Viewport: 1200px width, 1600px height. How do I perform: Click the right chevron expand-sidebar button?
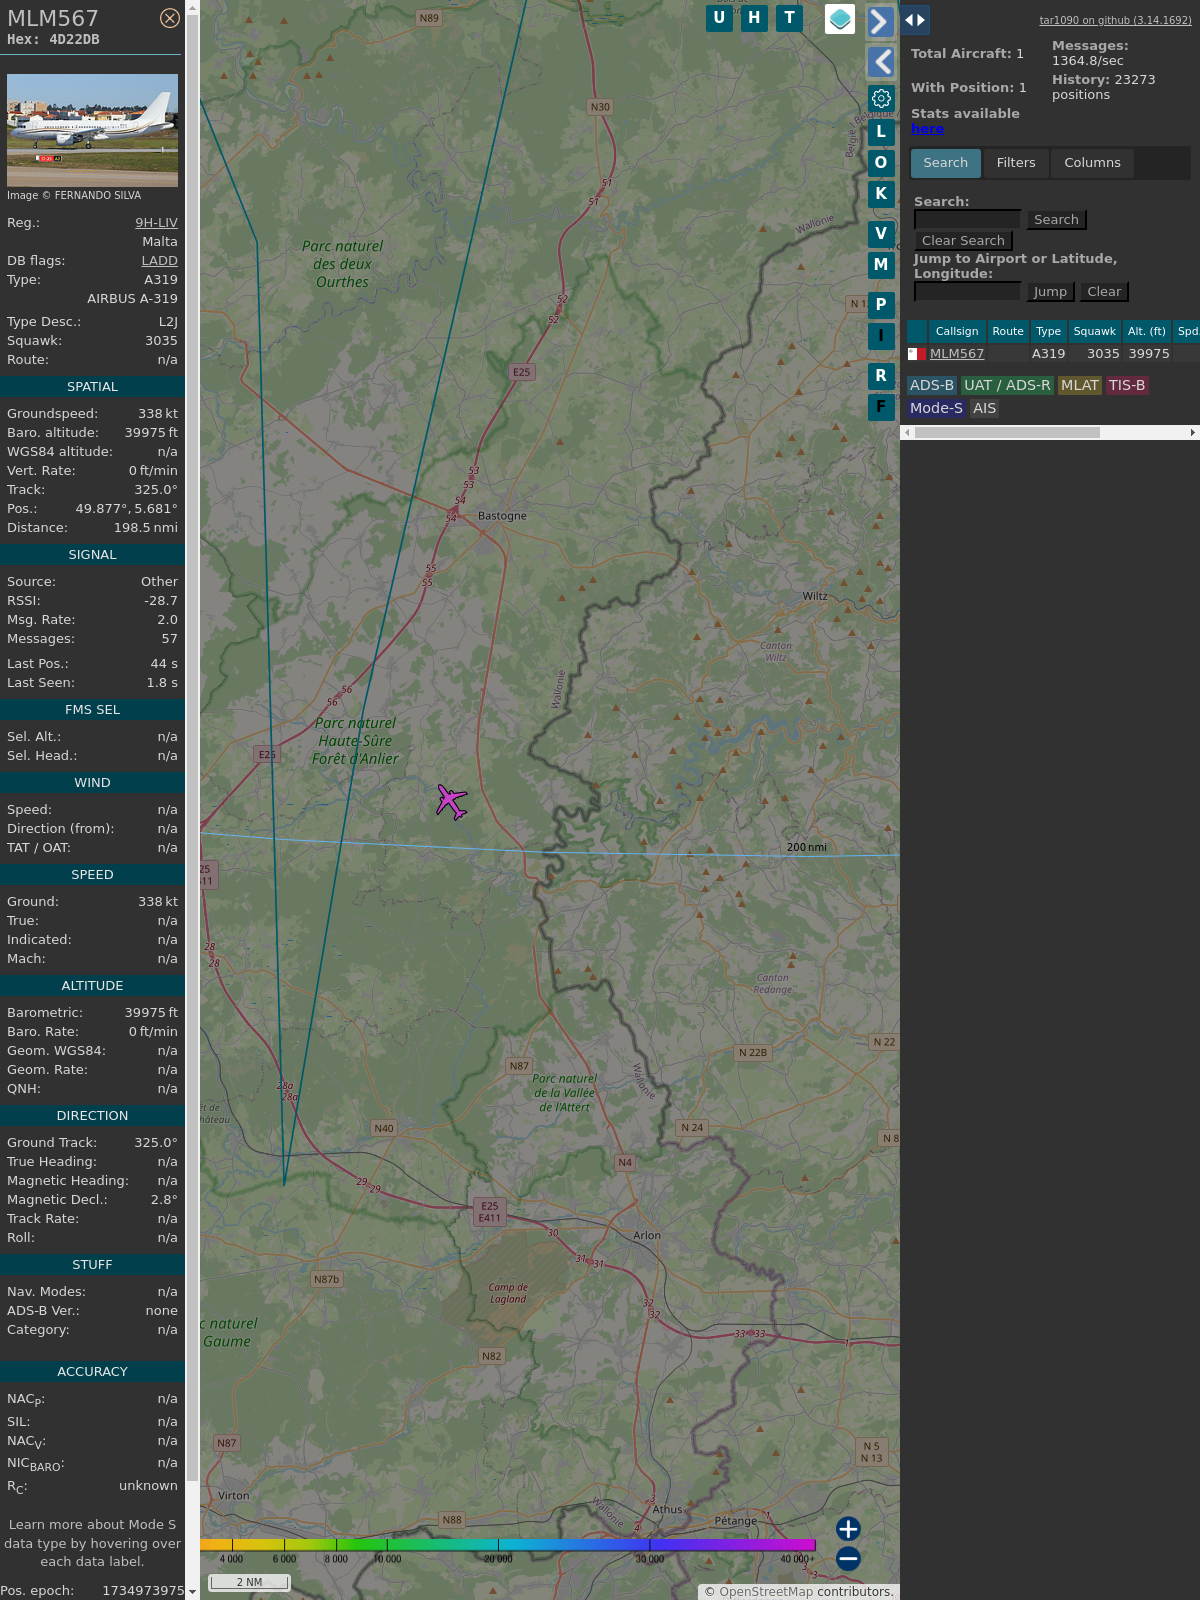[880, 21]
